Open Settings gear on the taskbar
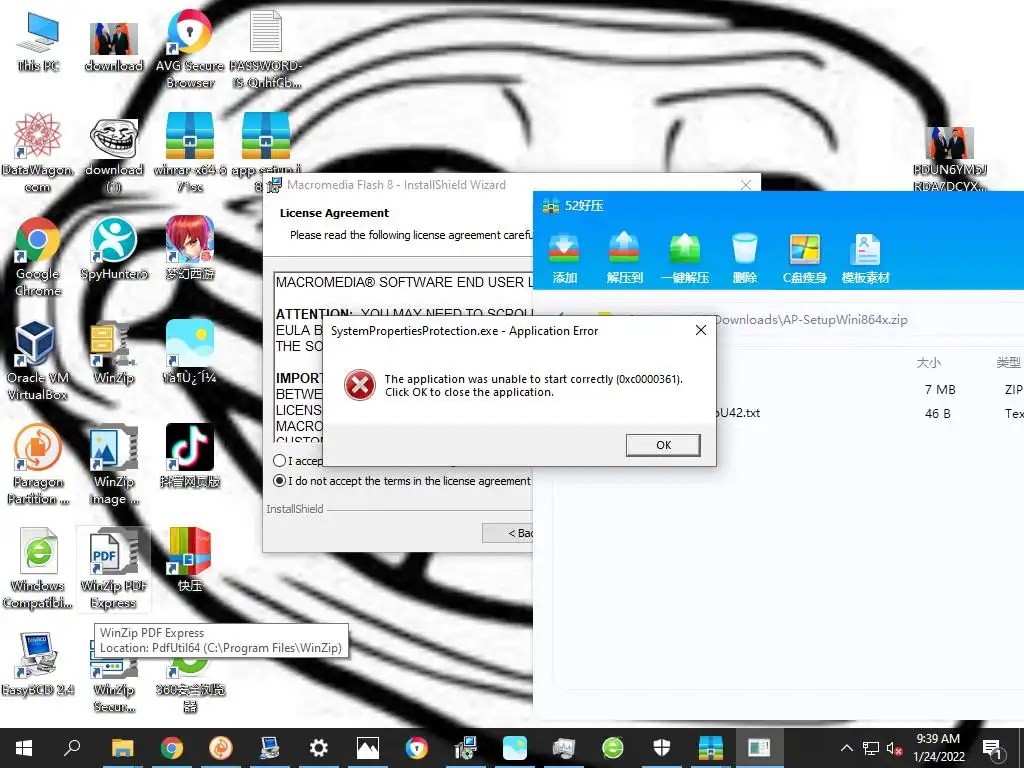Screen dimensions: 1024x768 (x=319, y=748)
